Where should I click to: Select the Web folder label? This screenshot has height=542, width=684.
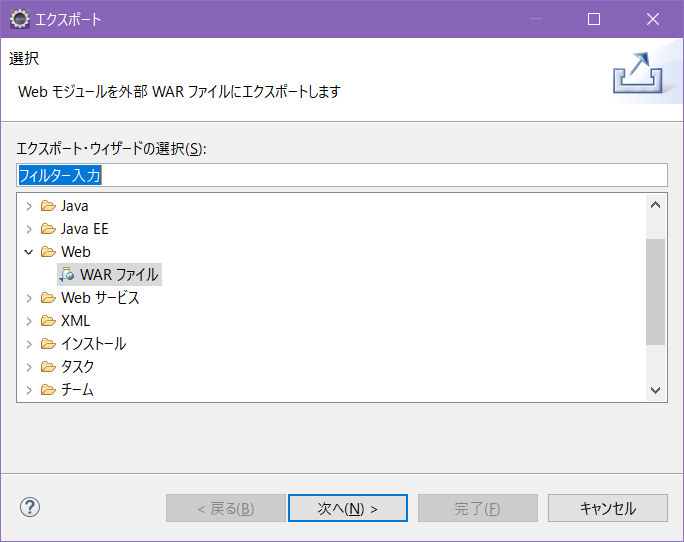click(x=76, y=252)
